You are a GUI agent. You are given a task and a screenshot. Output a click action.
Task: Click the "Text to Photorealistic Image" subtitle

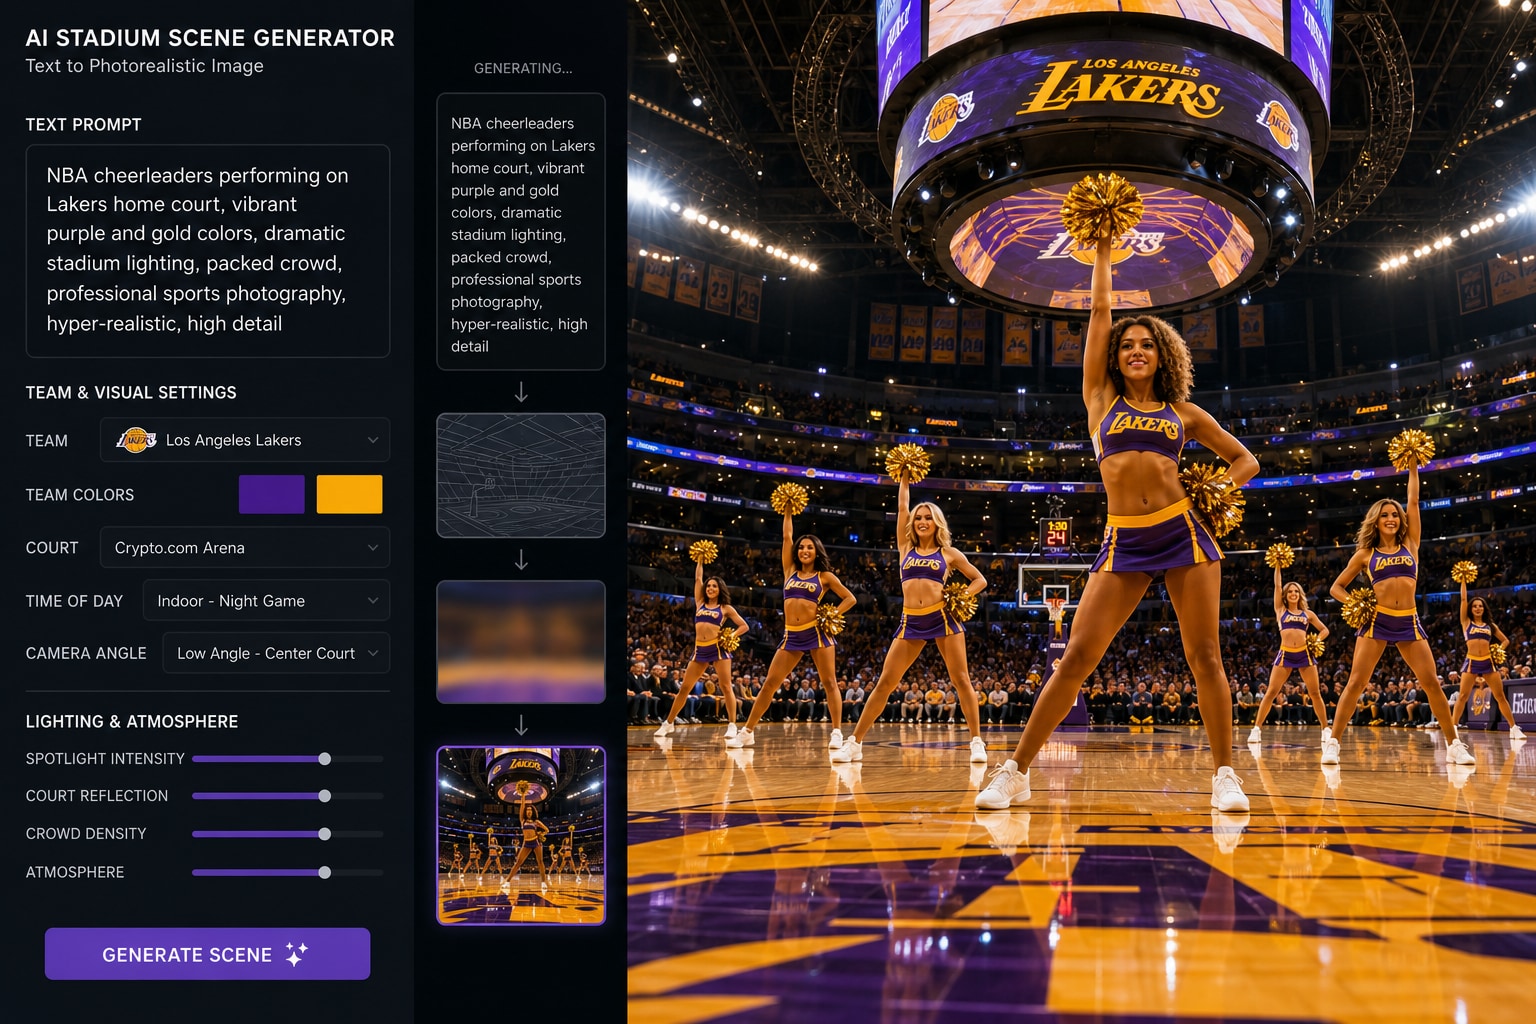click(145, 66)
